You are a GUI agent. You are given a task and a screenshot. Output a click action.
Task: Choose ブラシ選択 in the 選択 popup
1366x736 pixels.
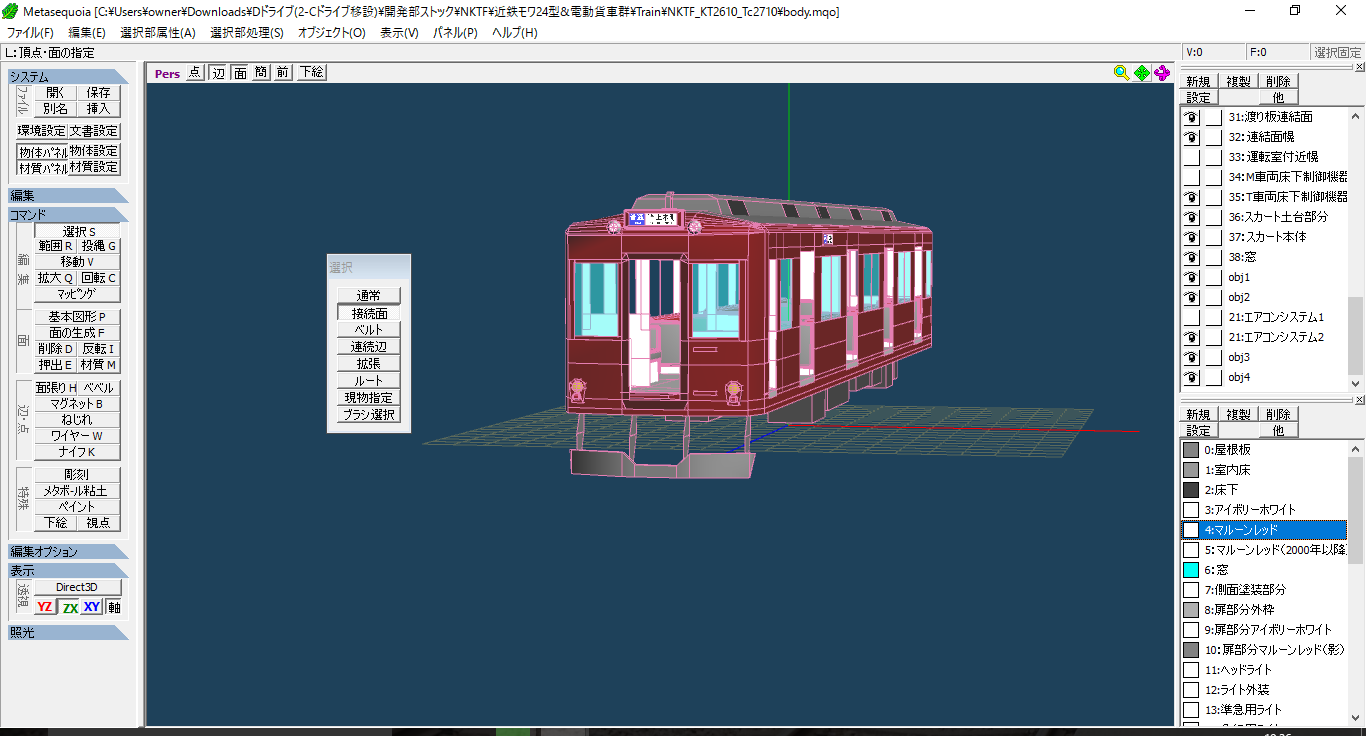click(369, 414)
